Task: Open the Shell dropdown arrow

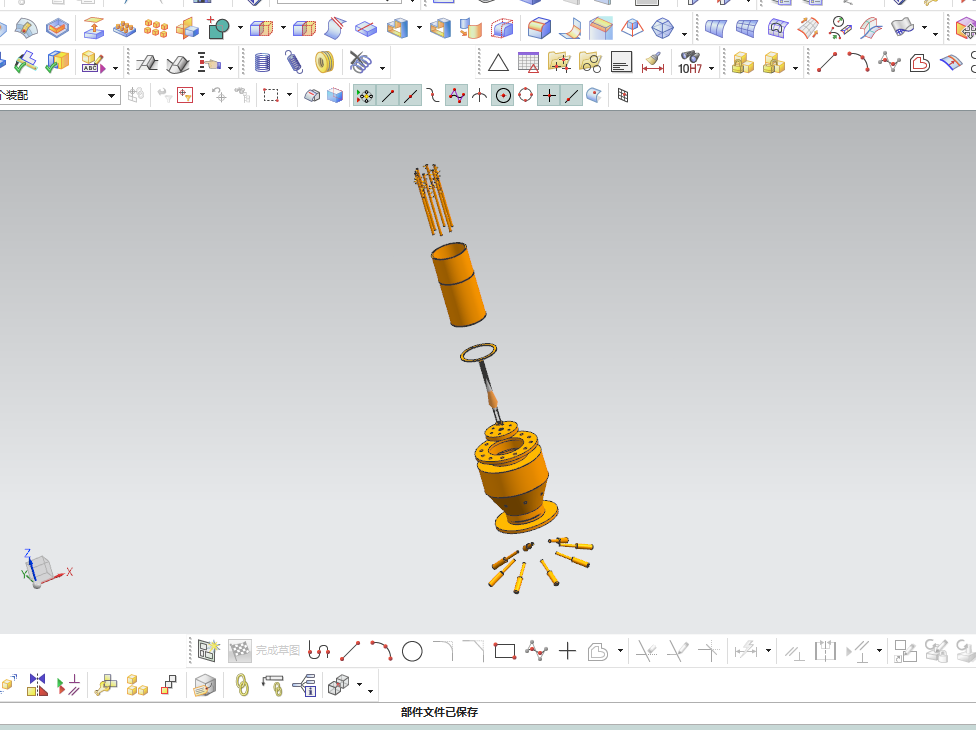Action: pos(419,27)
